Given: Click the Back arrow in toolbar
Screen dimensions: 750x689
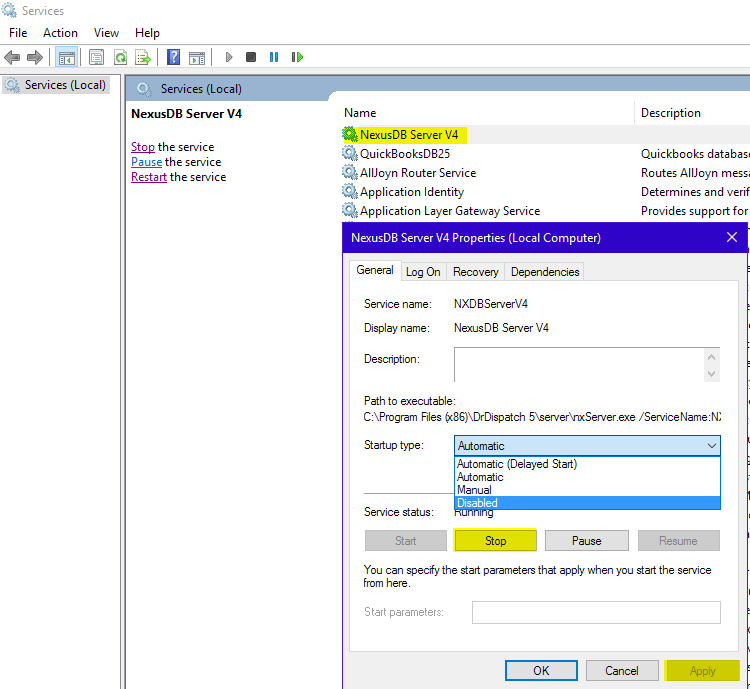Looking at the screenshot, I should [11, 57].
